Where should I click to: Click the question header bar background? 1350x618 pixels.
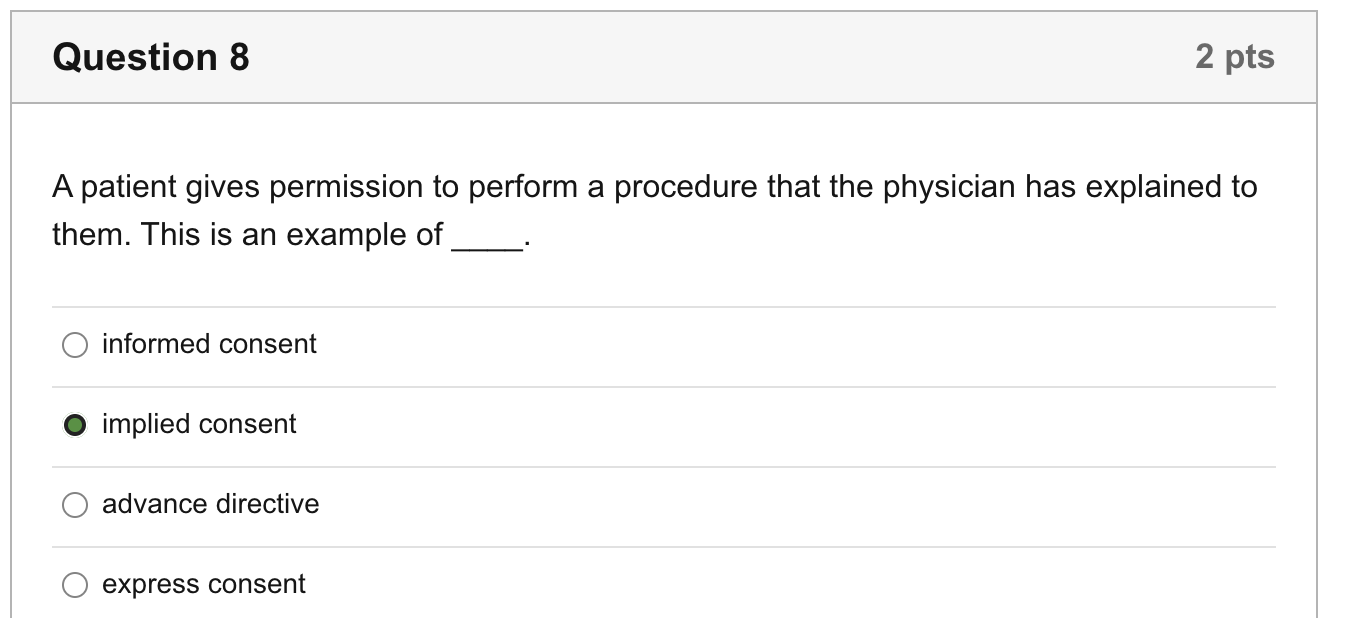coord(700,56)
